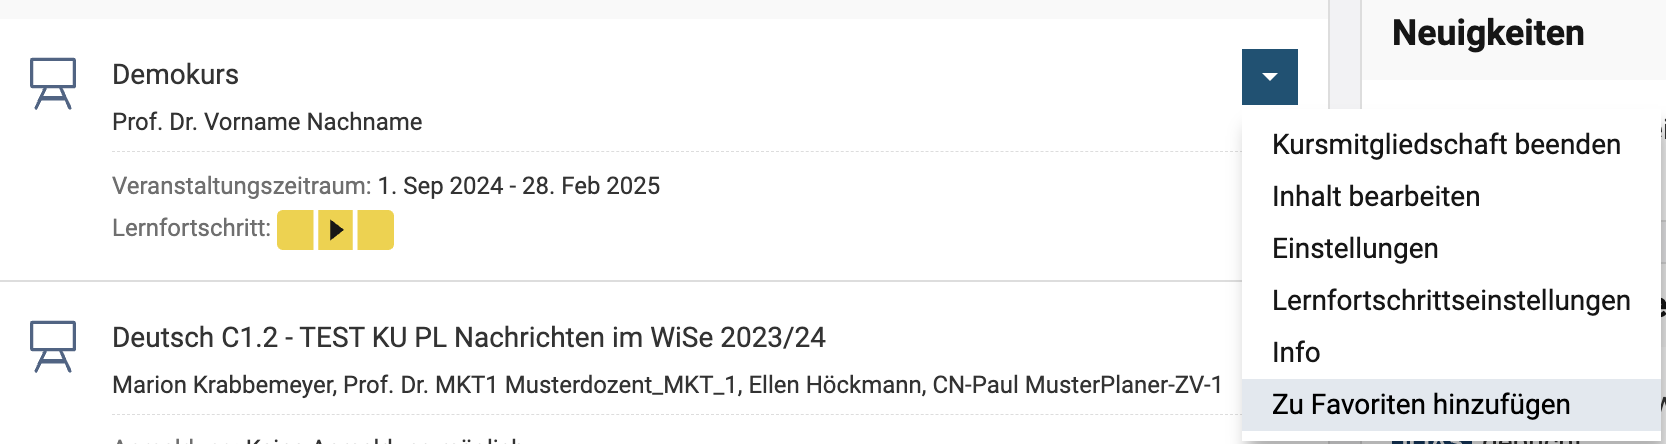
Task: Click the last yellow Lernfortschritt box
Action: point(376,230)
